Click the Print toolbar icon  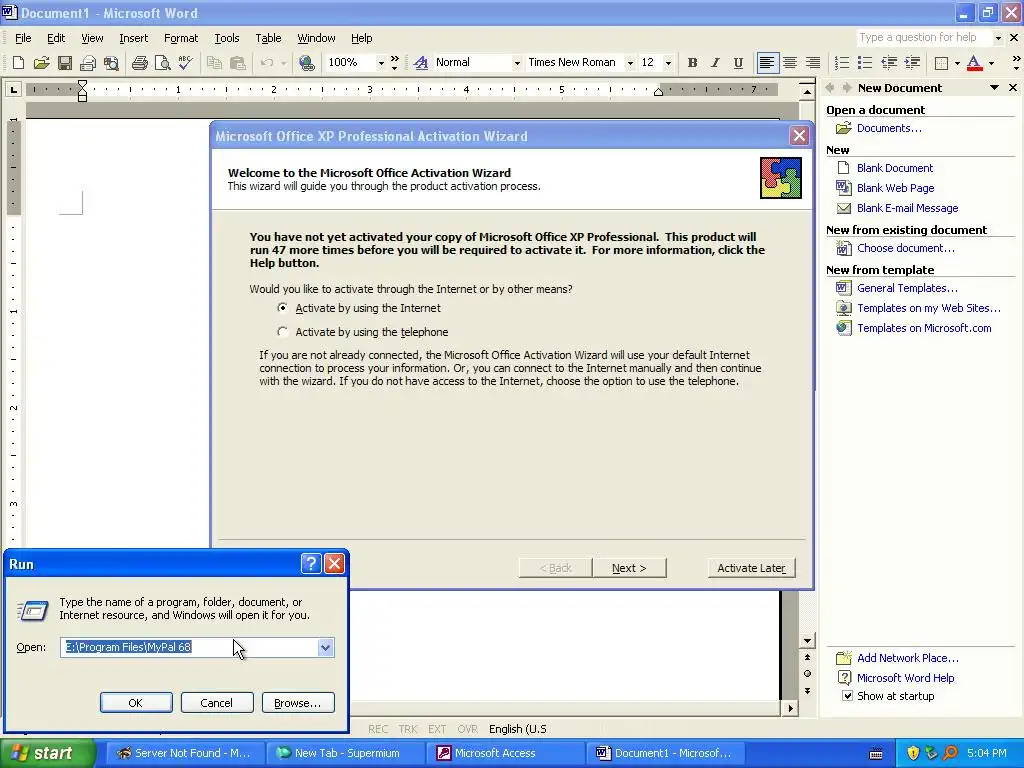[x=139, y=63]
